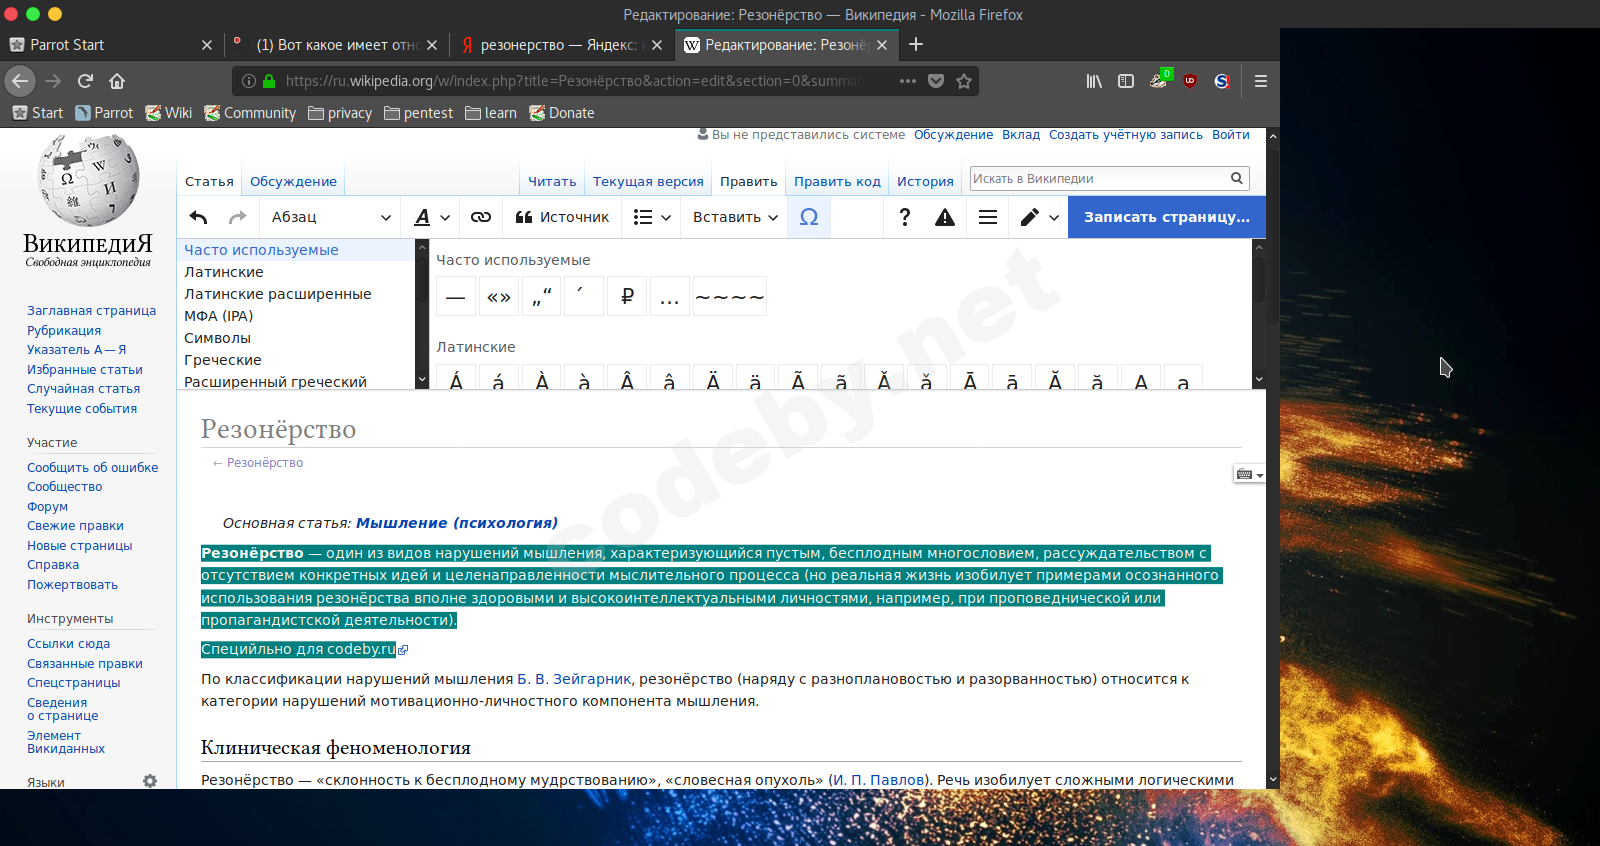1600x846 pixels.
Task: Insert the four tildes signature
Action: point(730,296)
